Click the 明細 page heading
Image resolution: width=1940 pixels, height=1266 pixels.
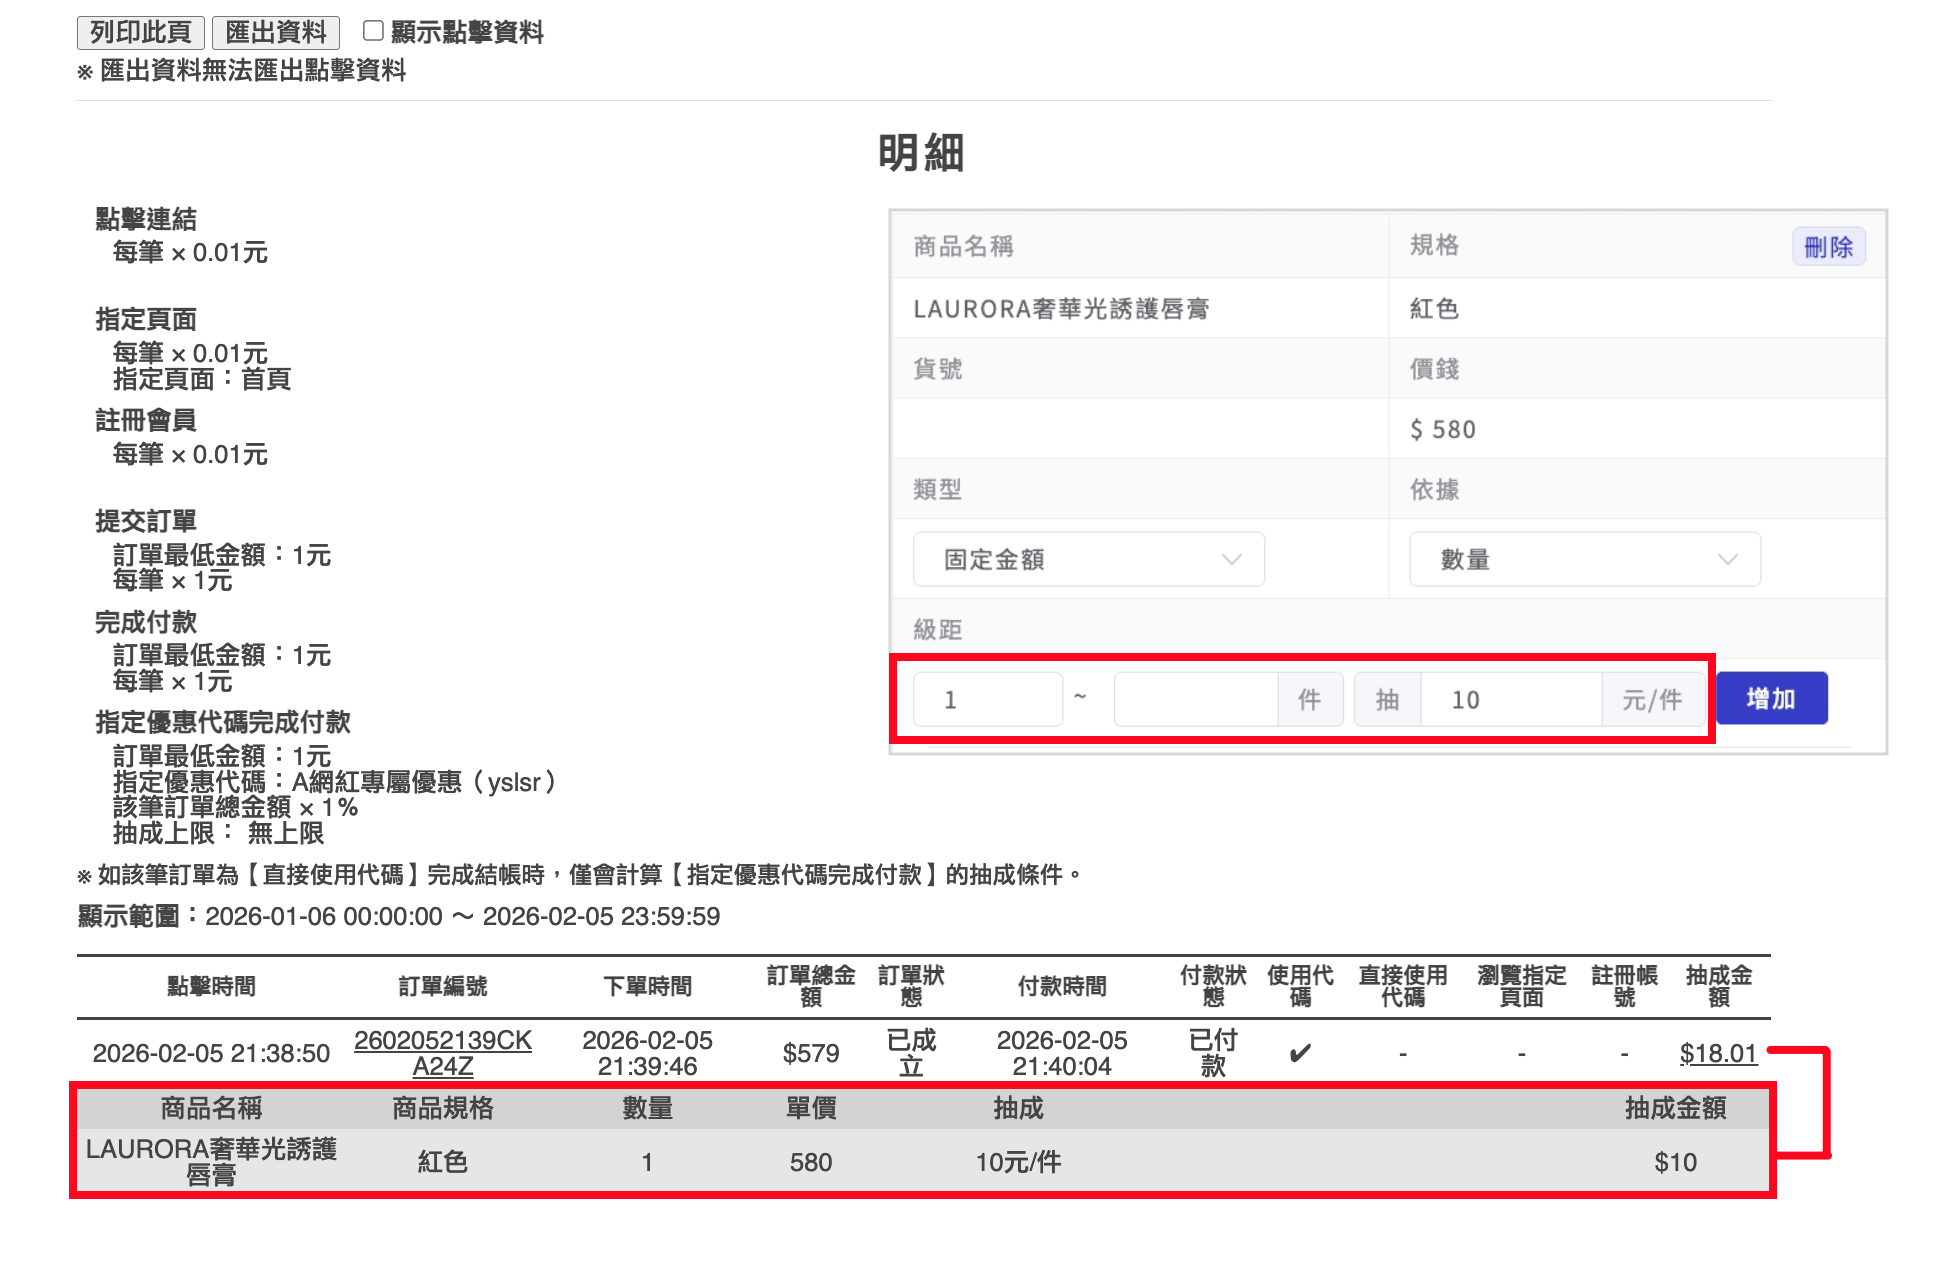[921, 153]
